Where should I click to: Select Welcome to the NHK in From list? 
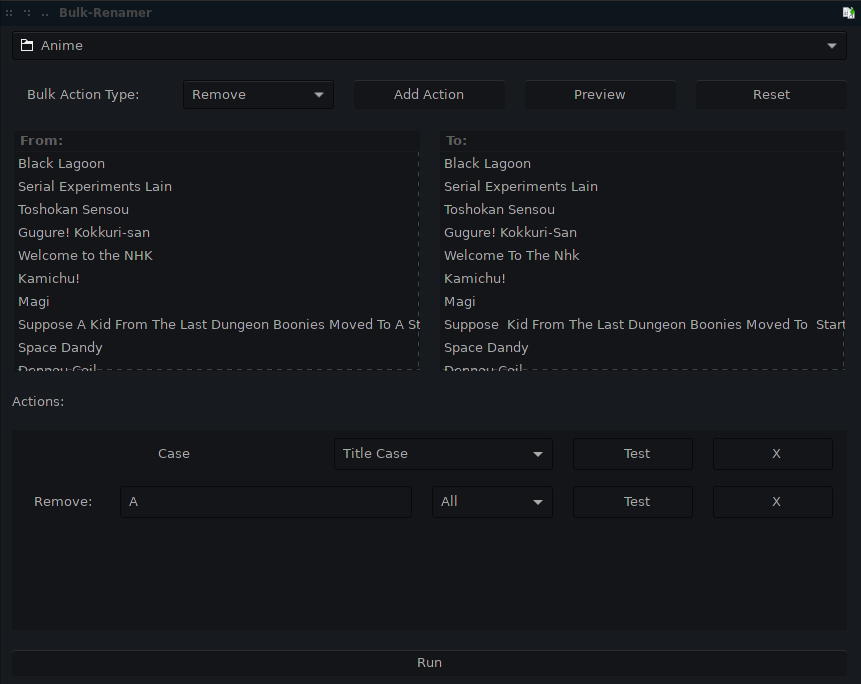[x=217, y=256]
